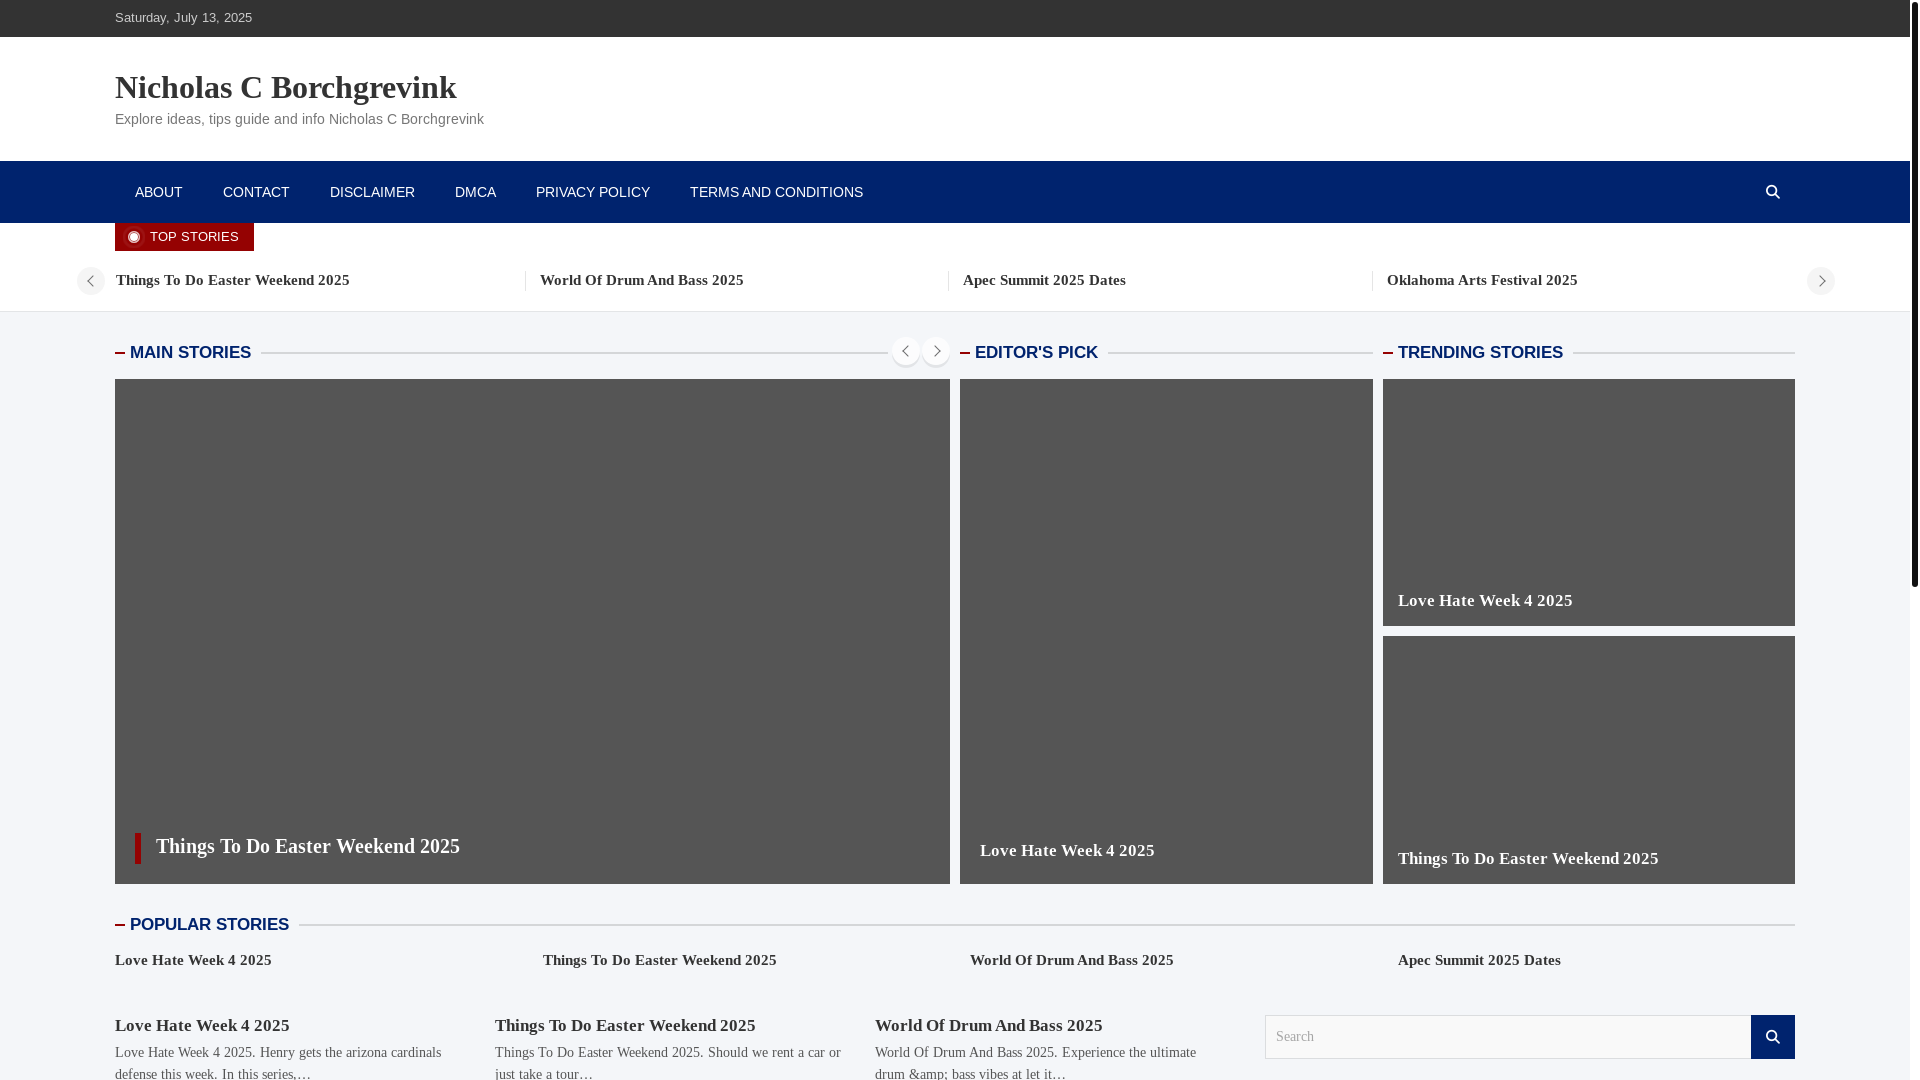Open main story Things To Do Easter Weekend 2025
Image resolution: width=1920 pixels, height=1080 pixels.
pyautogui.click(x=308, y=846)
